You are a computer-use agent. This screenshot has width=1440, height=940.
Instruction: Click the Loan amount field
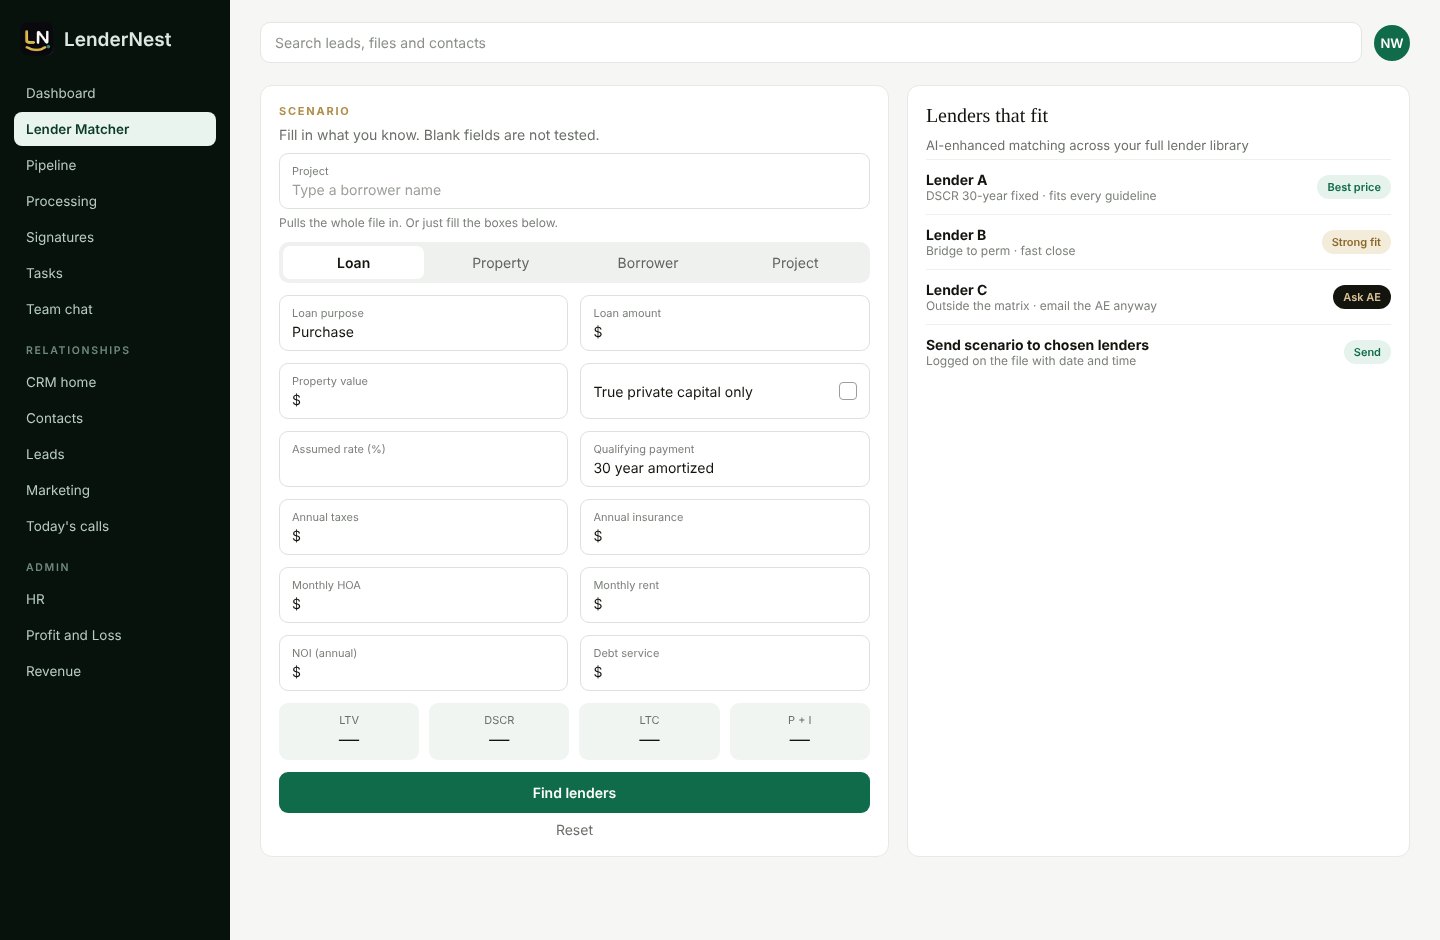725,323
